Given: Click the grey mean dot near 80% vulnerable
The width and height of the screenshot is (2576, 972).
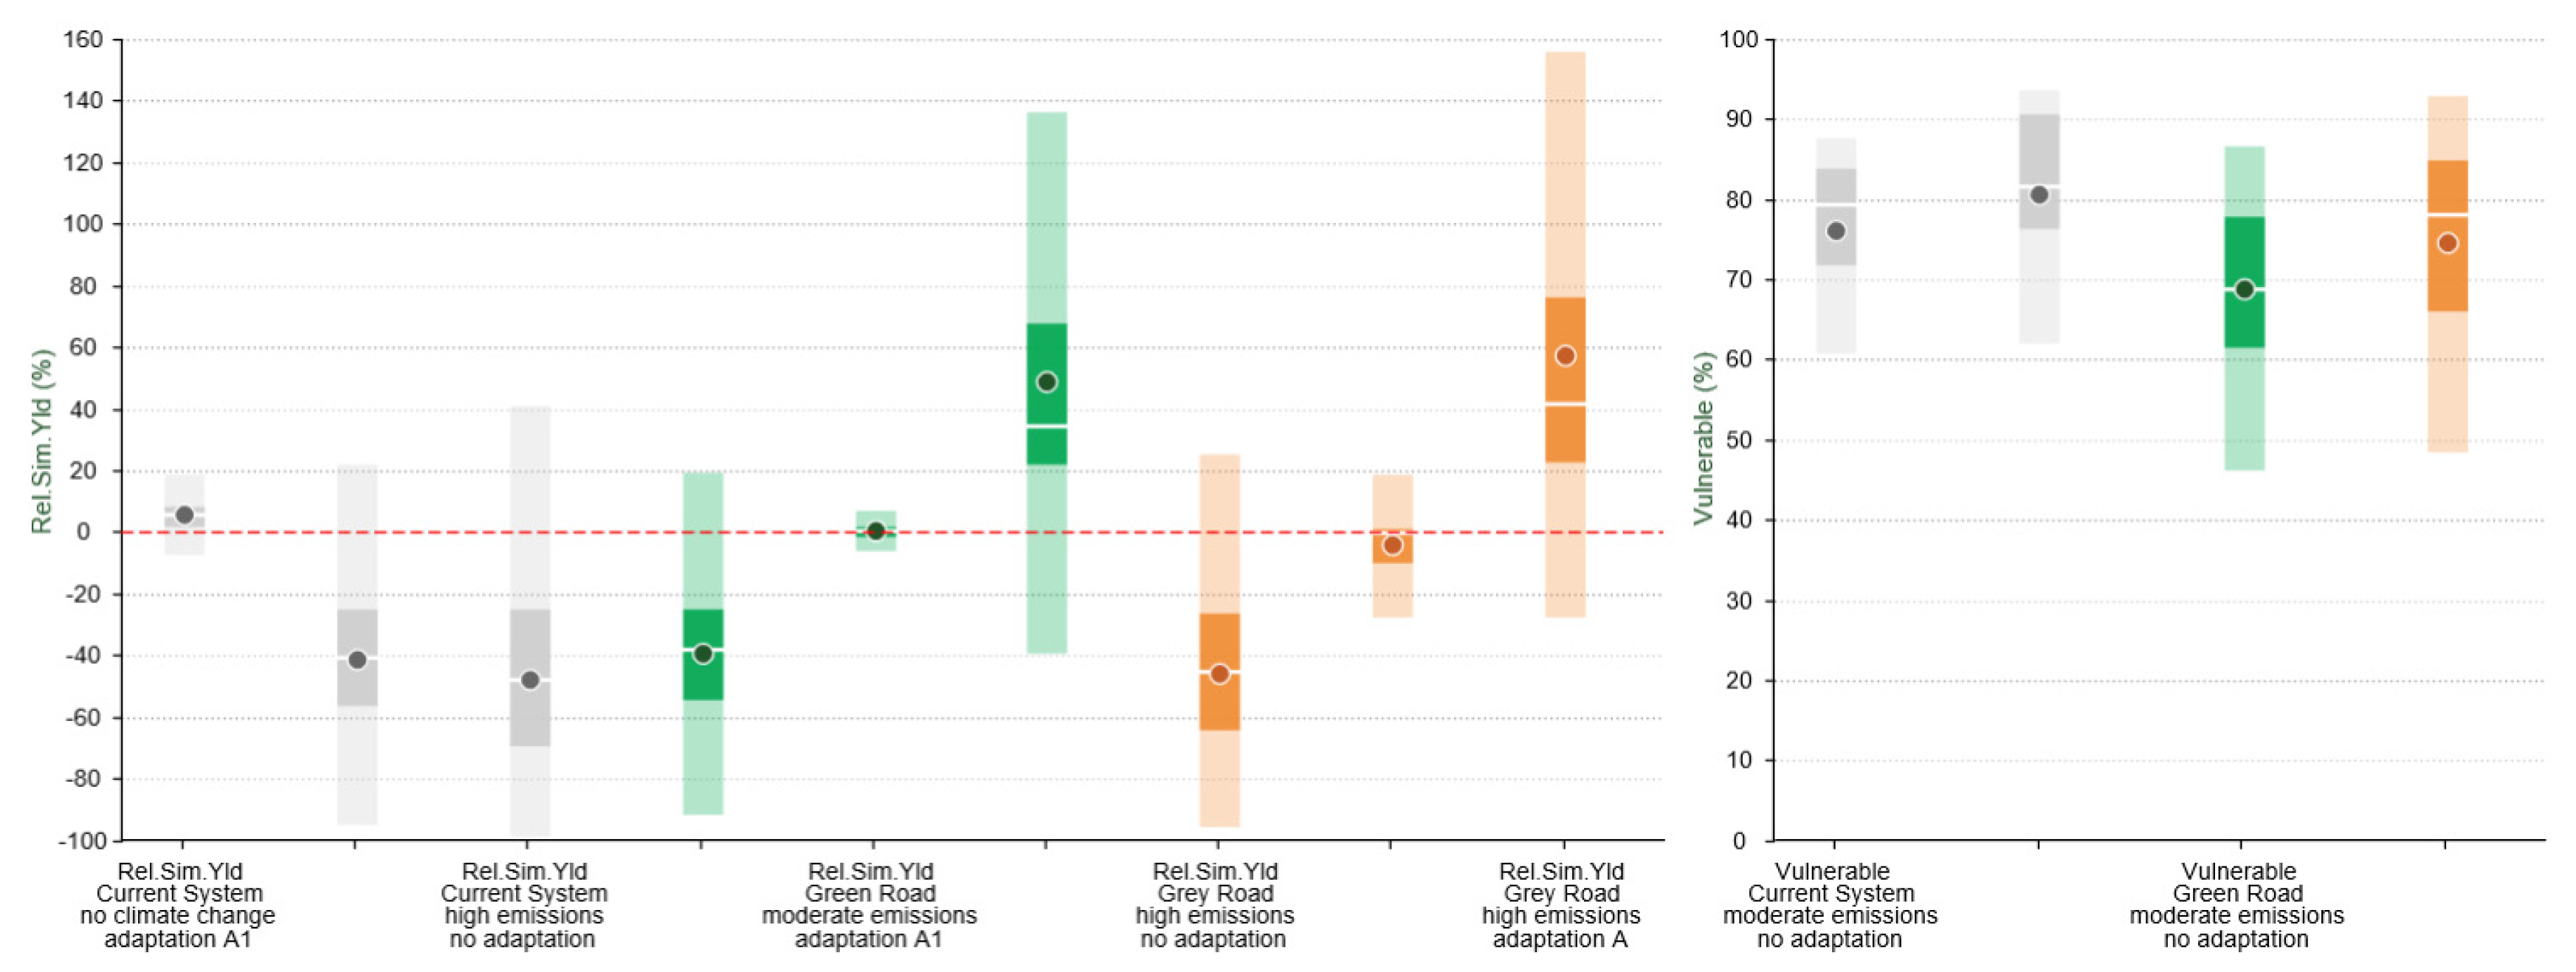Looking at the screenshot, I should 2039,195.
